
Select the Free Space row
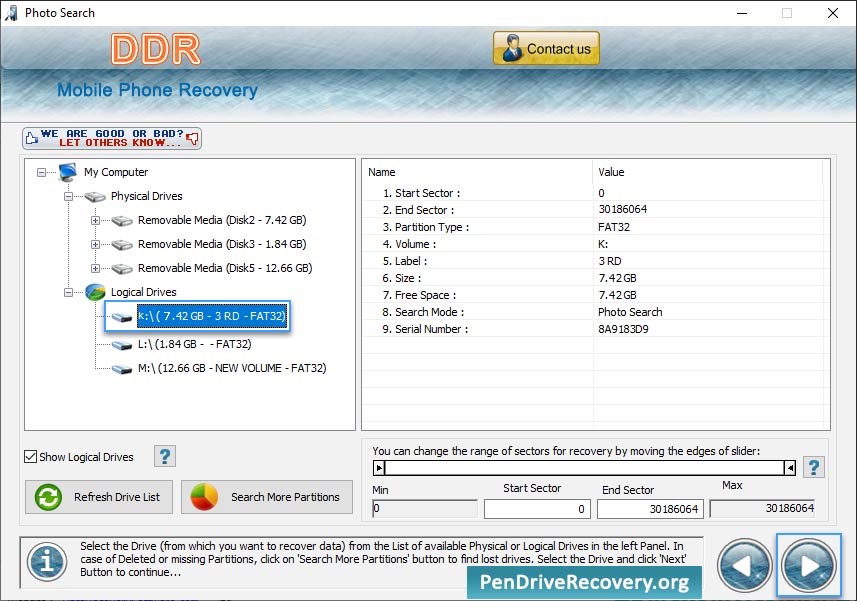[593, 294]
